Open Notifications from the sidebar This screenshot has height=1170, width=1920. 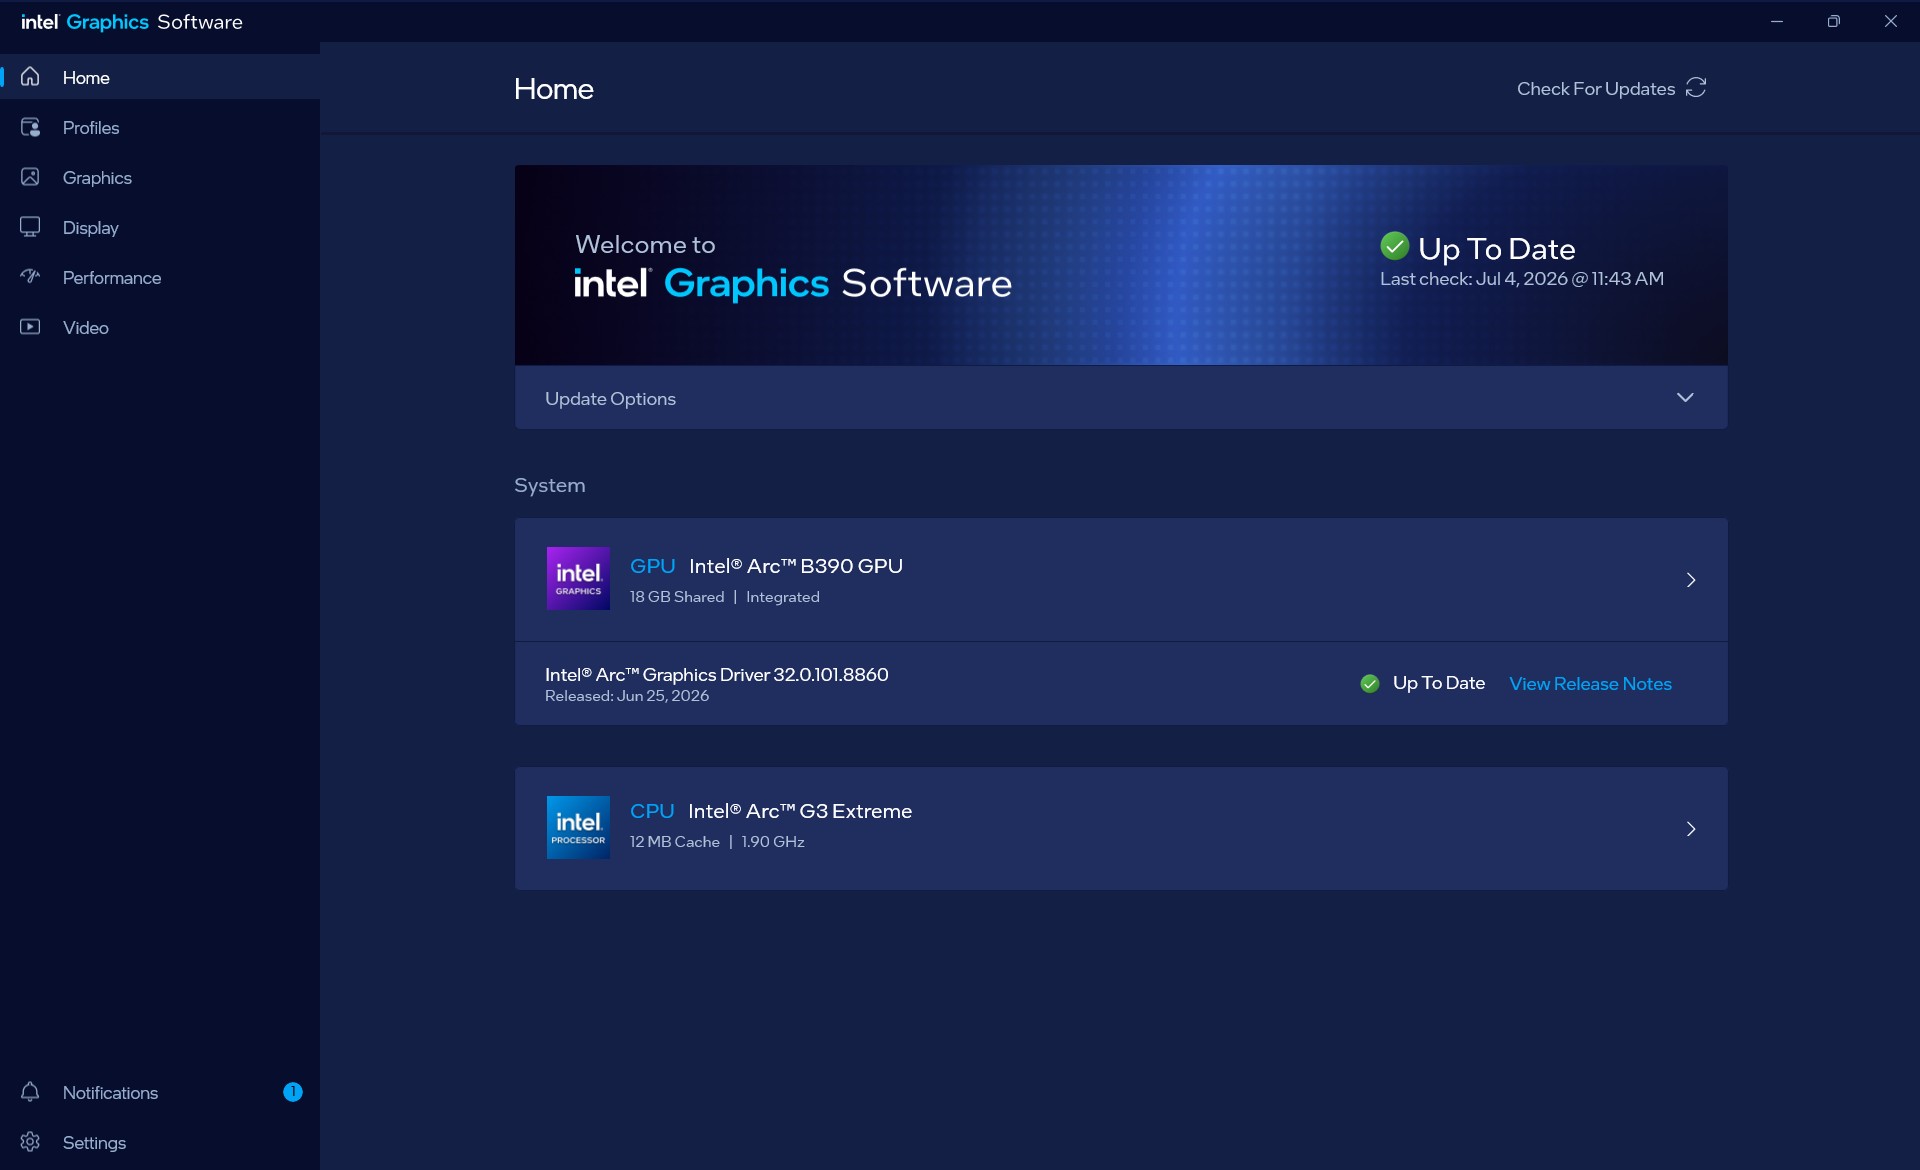point(160,1092)
